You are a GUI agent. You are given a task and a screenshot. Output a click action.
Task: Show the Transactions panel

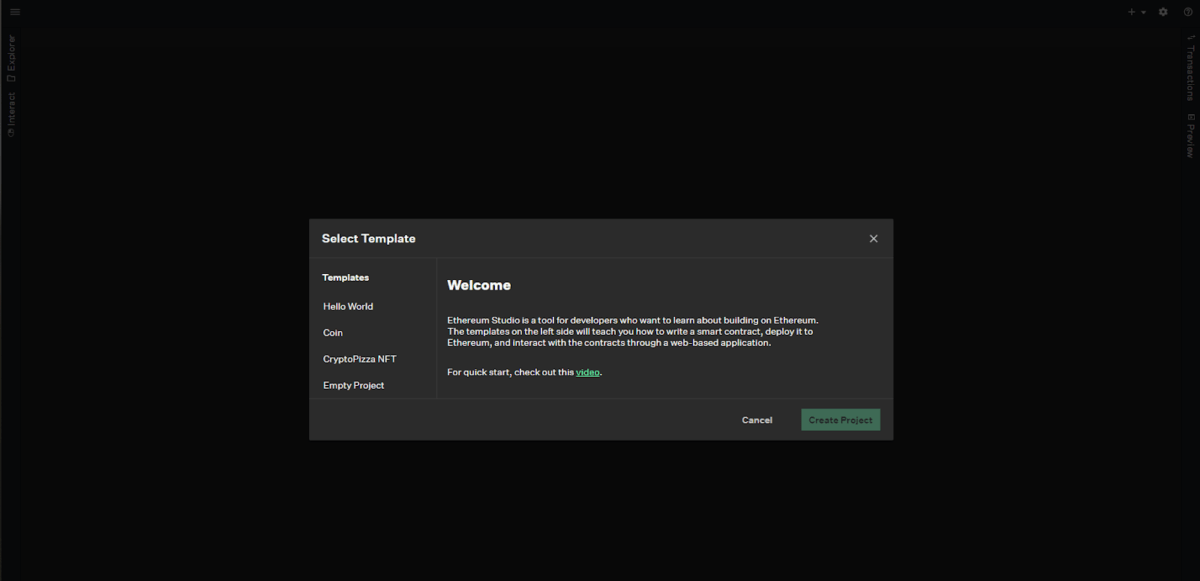click(x=1189, y=70)
